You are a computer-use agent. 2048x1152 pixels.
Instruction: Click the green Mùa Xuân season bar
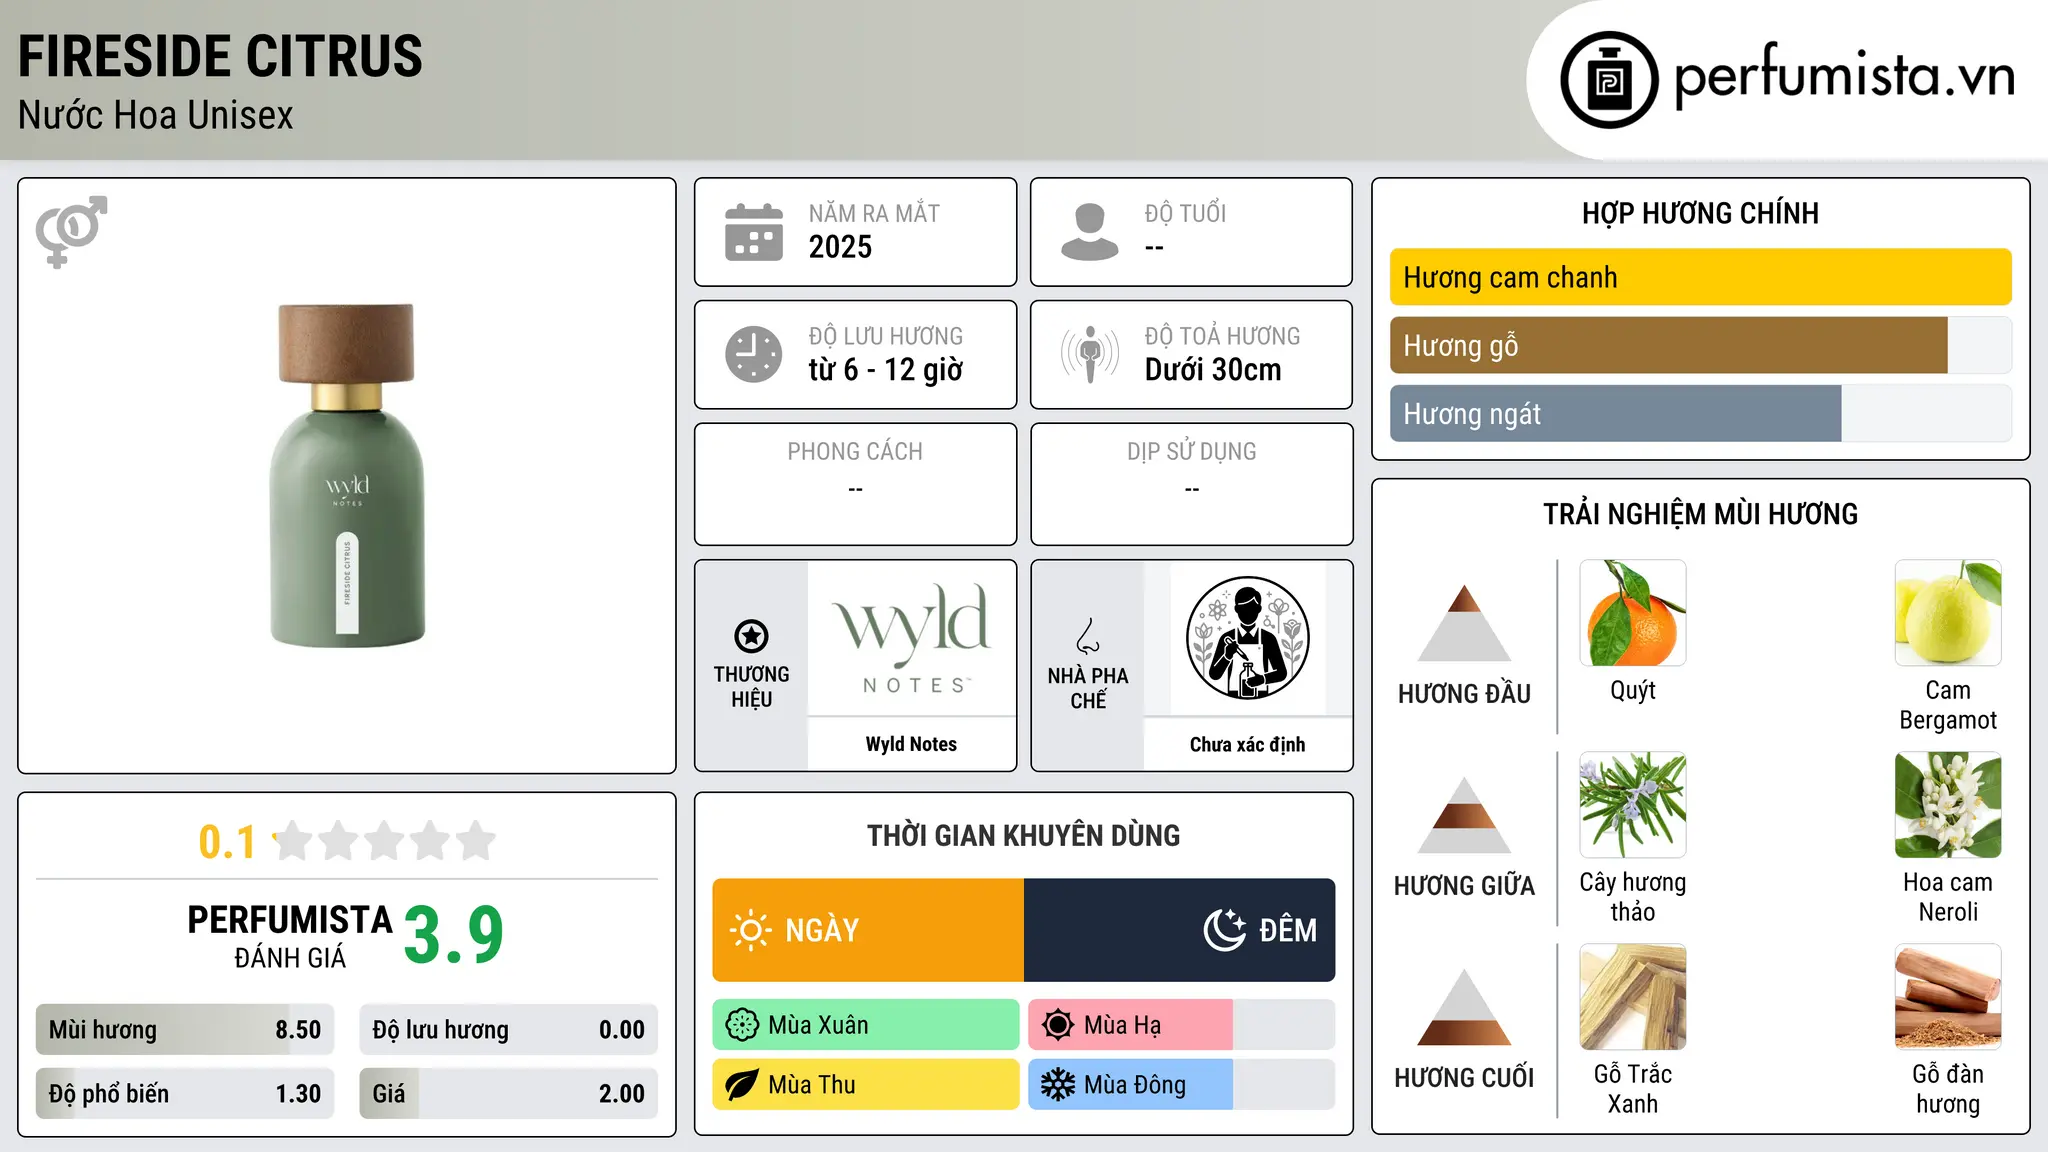[x=866, y=1025]
